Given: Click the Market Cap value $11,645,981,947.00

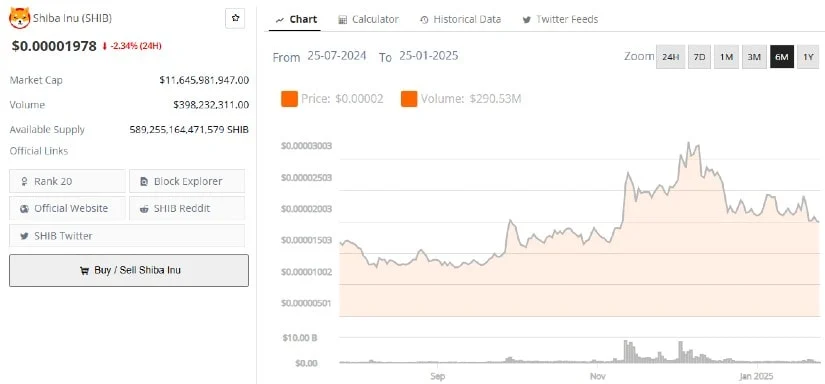Looking at the screenshot, I should click(204, 80).
